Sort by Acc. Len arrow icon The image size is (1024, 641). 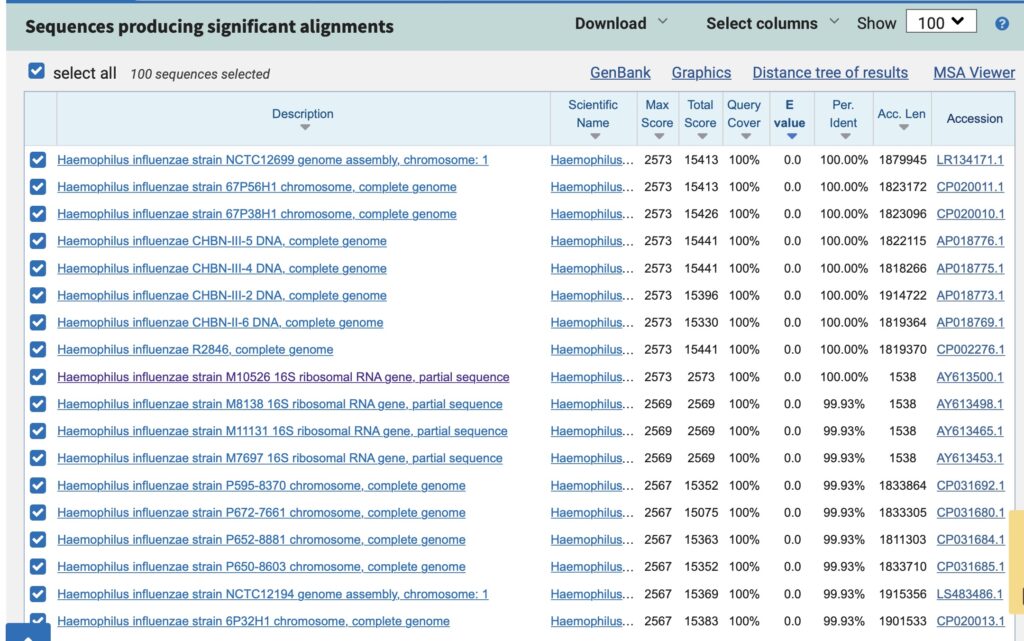tap(903, 127)
